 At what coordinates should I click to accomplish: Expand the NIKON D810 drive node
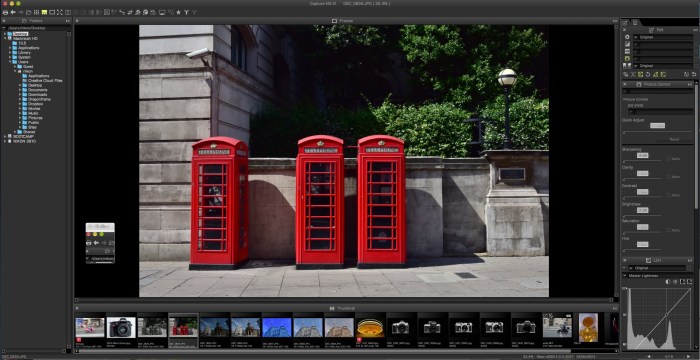click(x=5, y=141)
